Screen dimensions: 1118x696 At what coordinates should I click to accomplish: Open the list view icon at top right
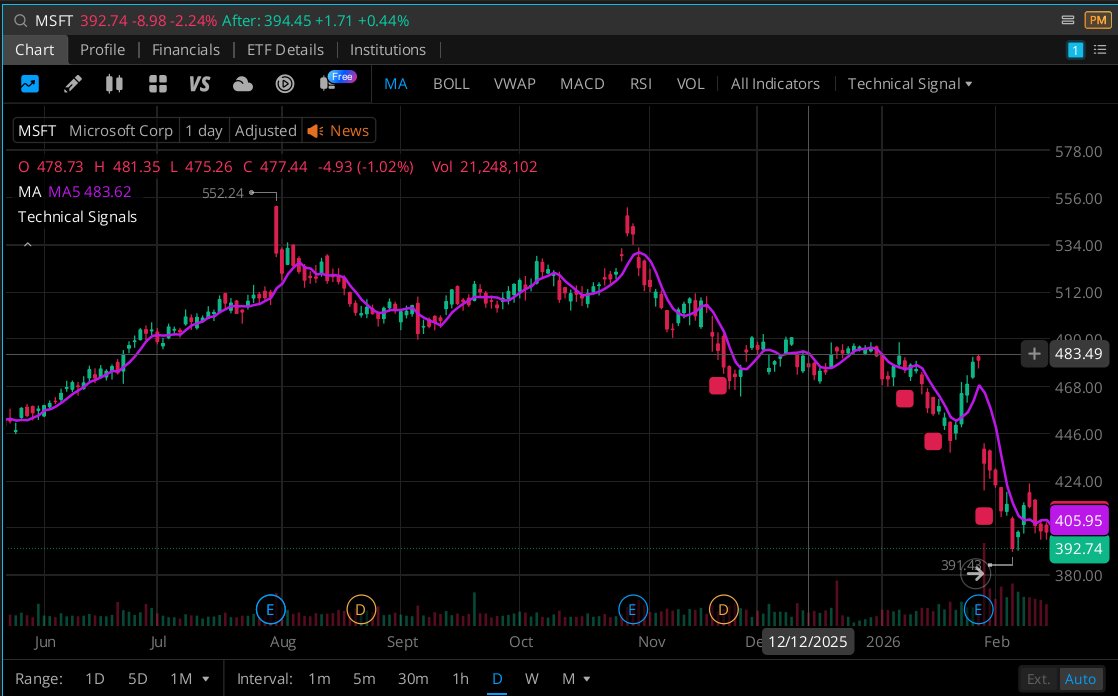pos(1100,50)
